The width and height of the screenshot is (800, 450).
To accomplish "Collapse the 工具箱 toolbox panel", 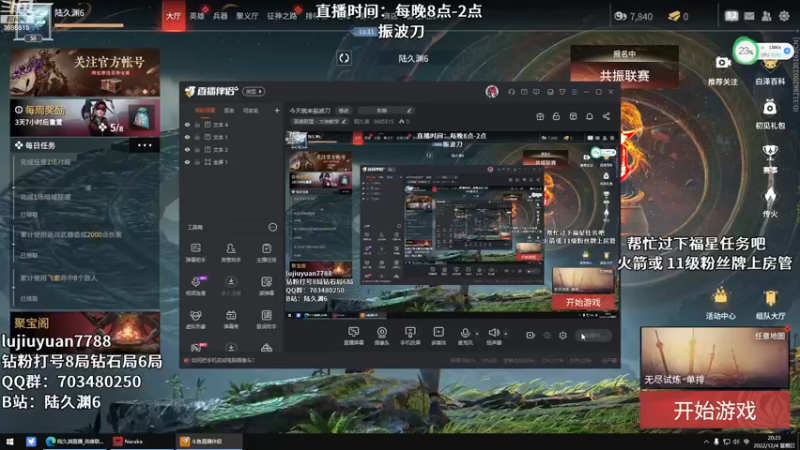I will [272, 227].
